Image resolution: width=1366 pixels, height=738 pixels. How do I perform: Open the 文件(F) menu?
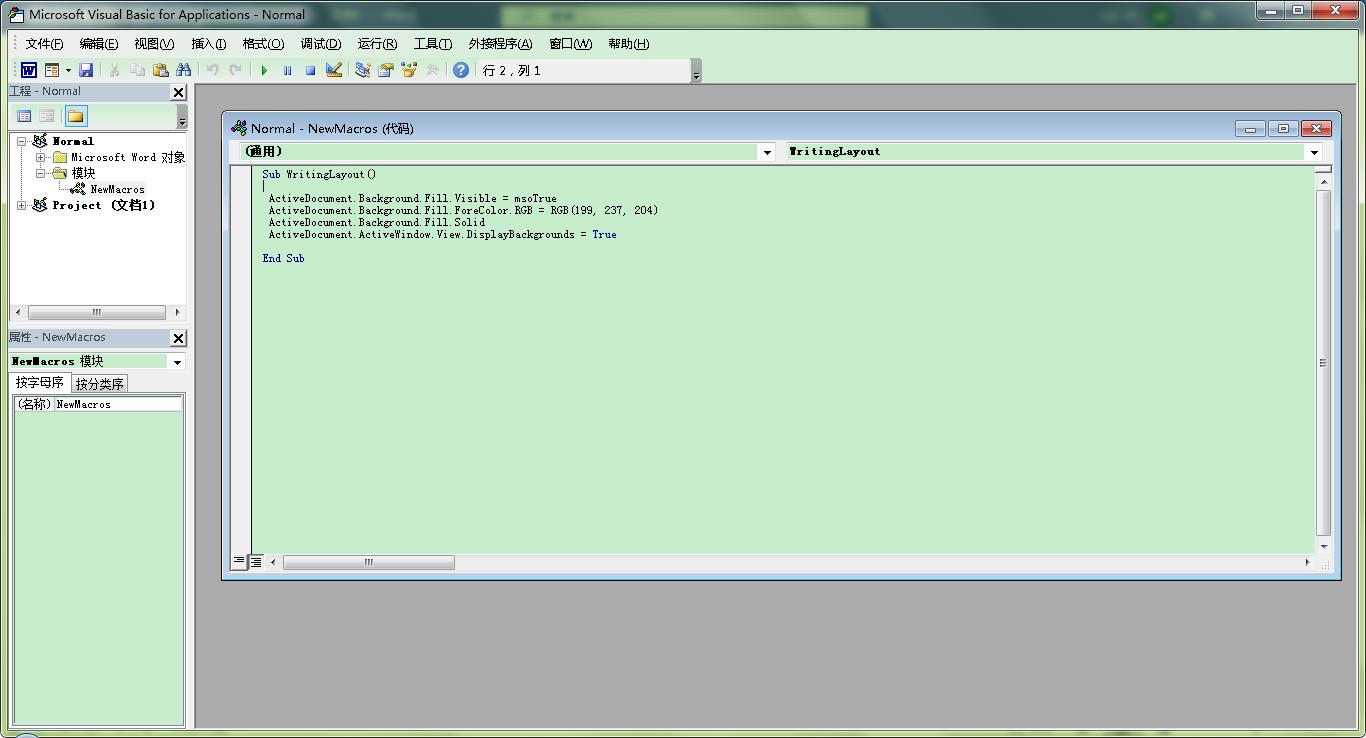coord(44,44)
